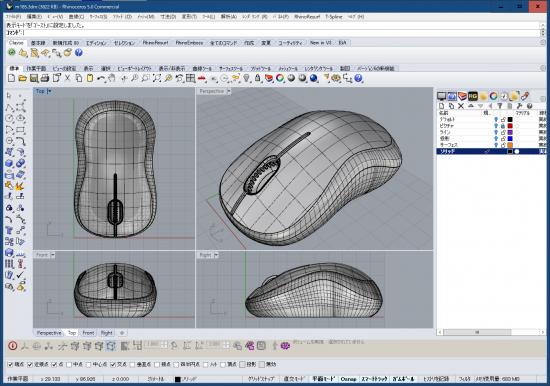Screen dimensions: 550x386
Task: Toggle the 点 (Point) osnap checkbox
Action: 54,365
